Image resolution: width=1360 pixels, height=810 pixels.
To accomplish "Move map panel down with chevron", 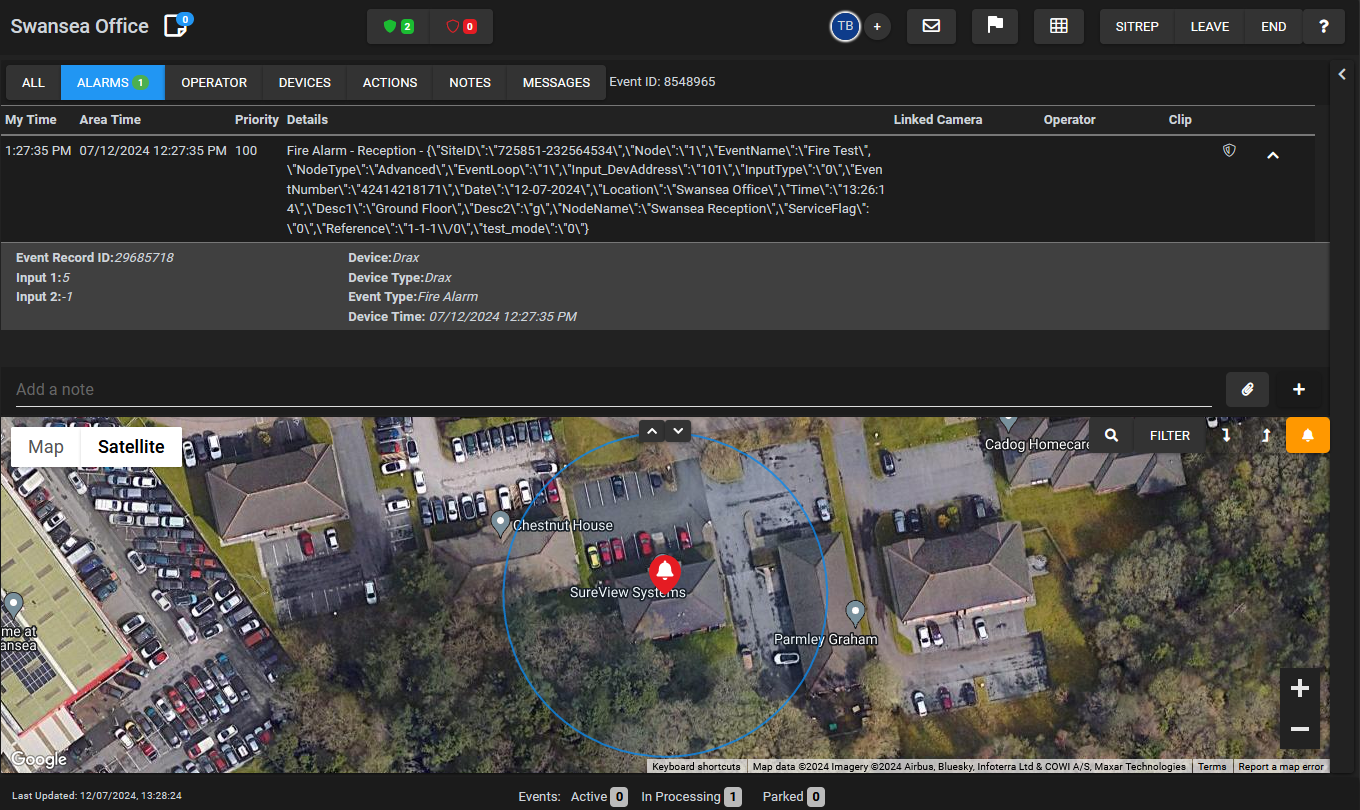I will coord(678,431).
